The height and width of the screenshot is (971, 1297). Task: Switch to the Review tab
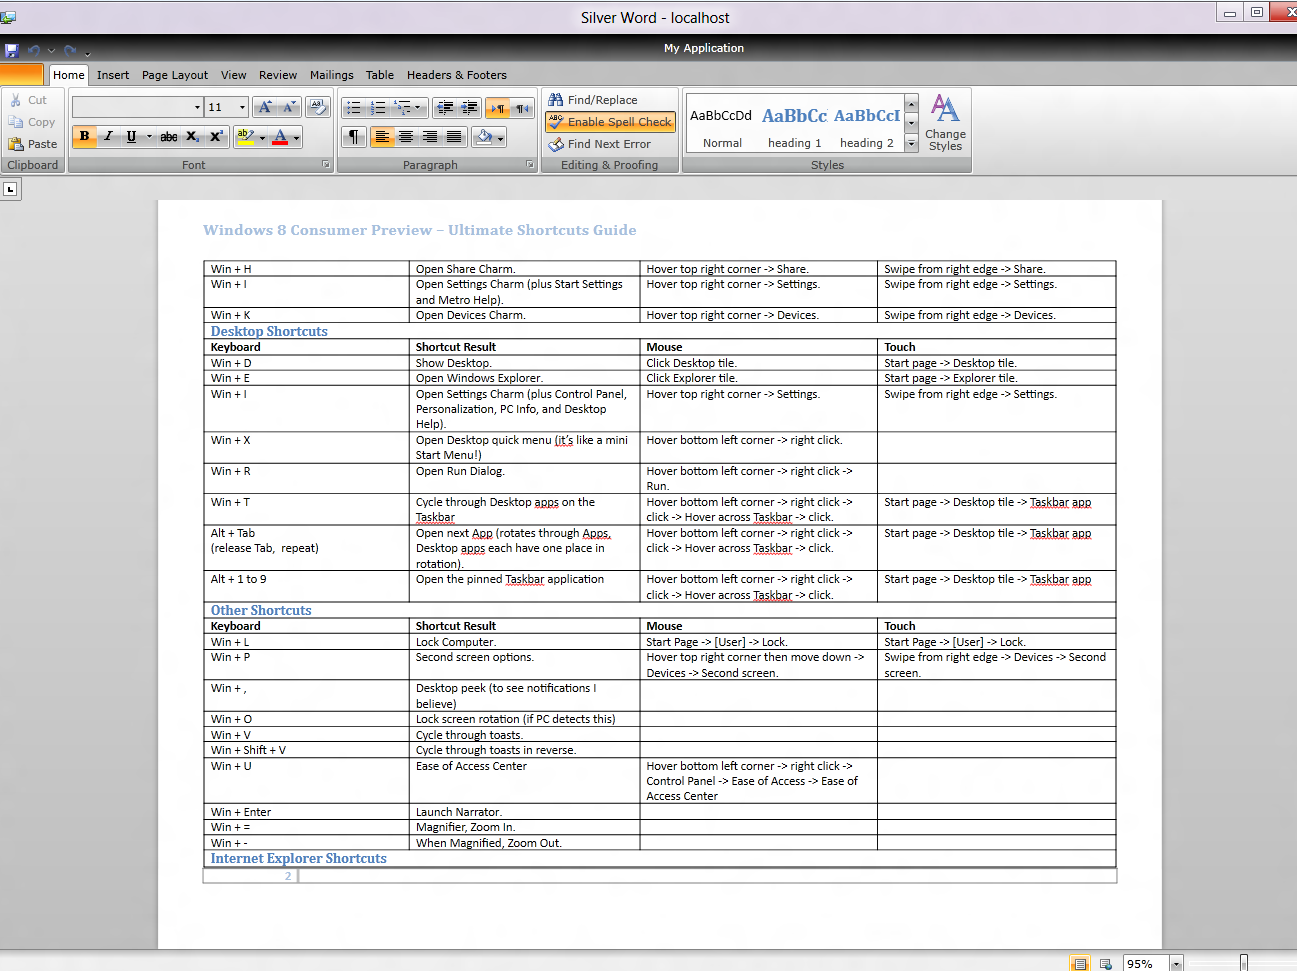tap(278, 75)
